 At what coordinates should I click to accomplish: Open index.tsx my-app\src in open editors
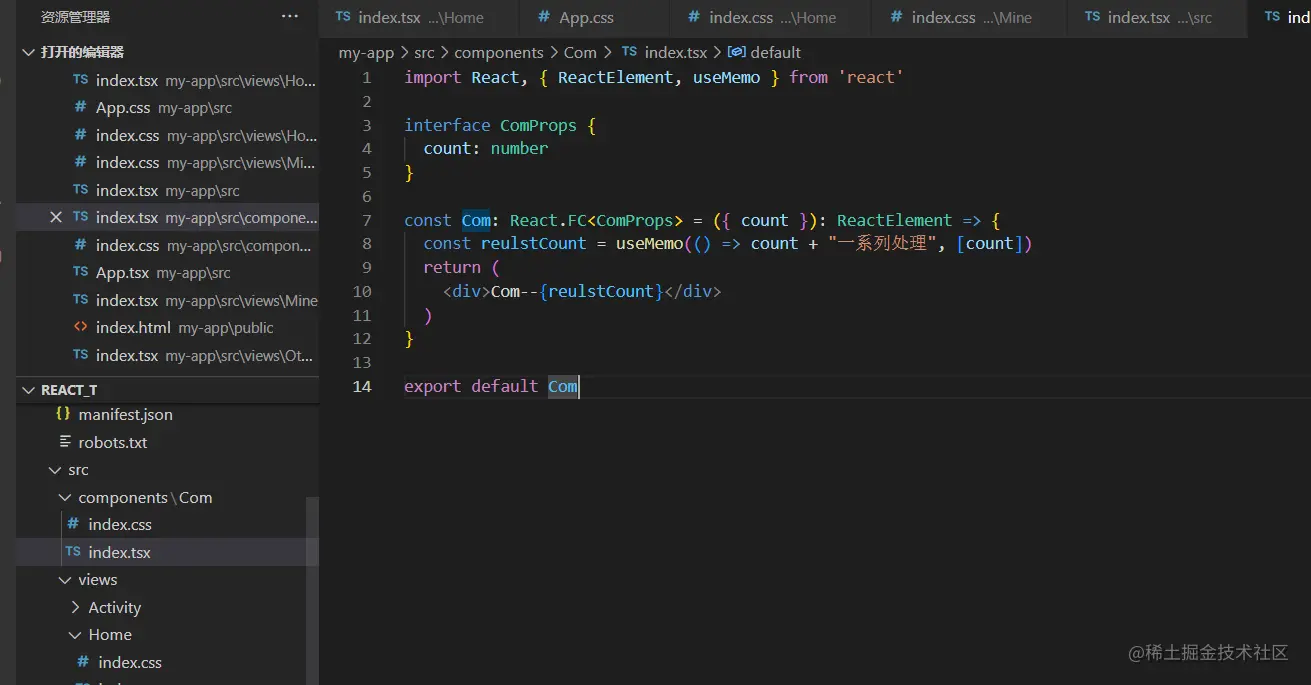click(x=168, y=190)
